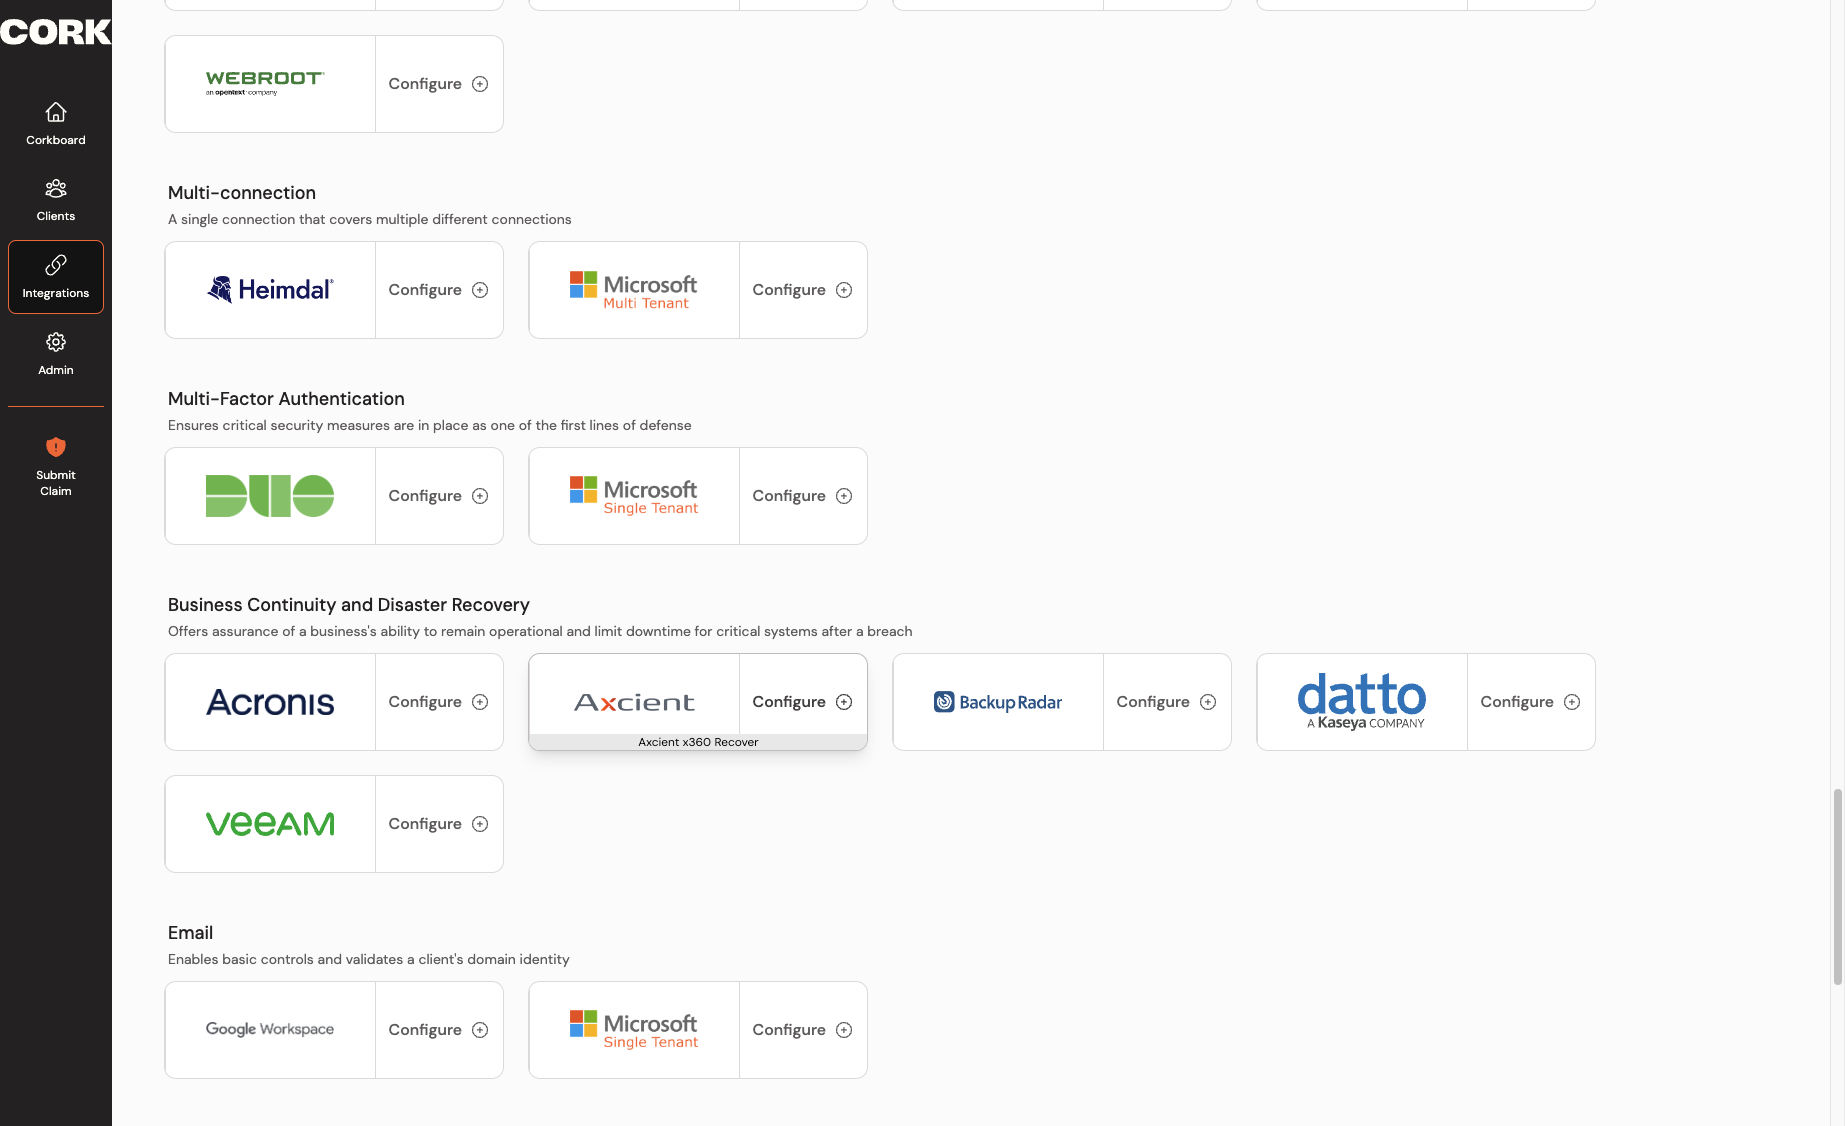Click Microsoft Single Tenant logo under Multi-Factor Authentication
1845x1126 pixels.
pos(634,496)
